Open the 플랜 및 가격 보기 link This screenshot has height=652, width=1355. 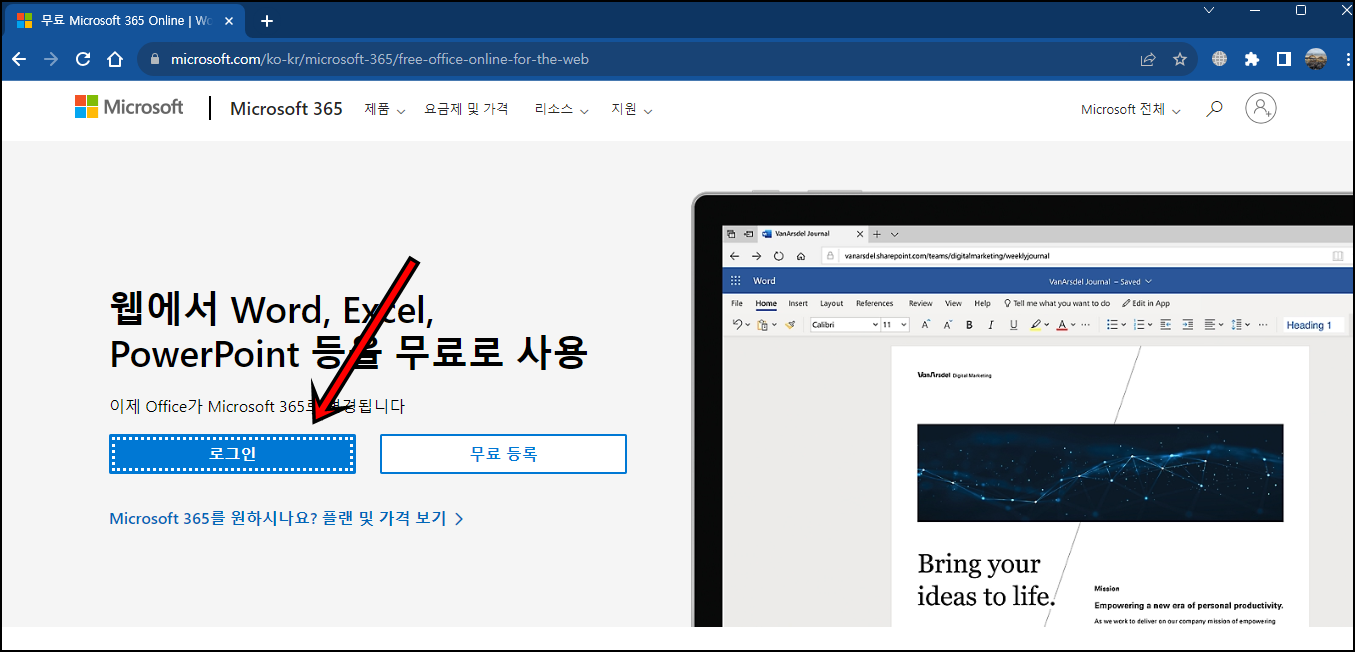286,518
